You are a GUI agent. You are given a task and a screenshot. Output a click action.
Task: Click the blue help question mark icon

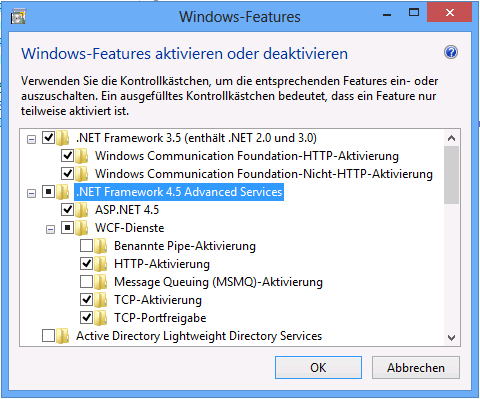coord(451,53)
